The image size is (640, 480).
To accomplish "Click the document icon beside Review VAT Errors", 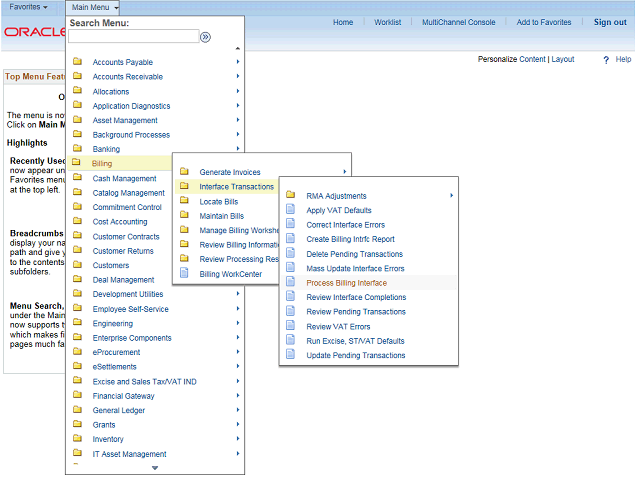I will pyautogui.click(x=291, y=326).
